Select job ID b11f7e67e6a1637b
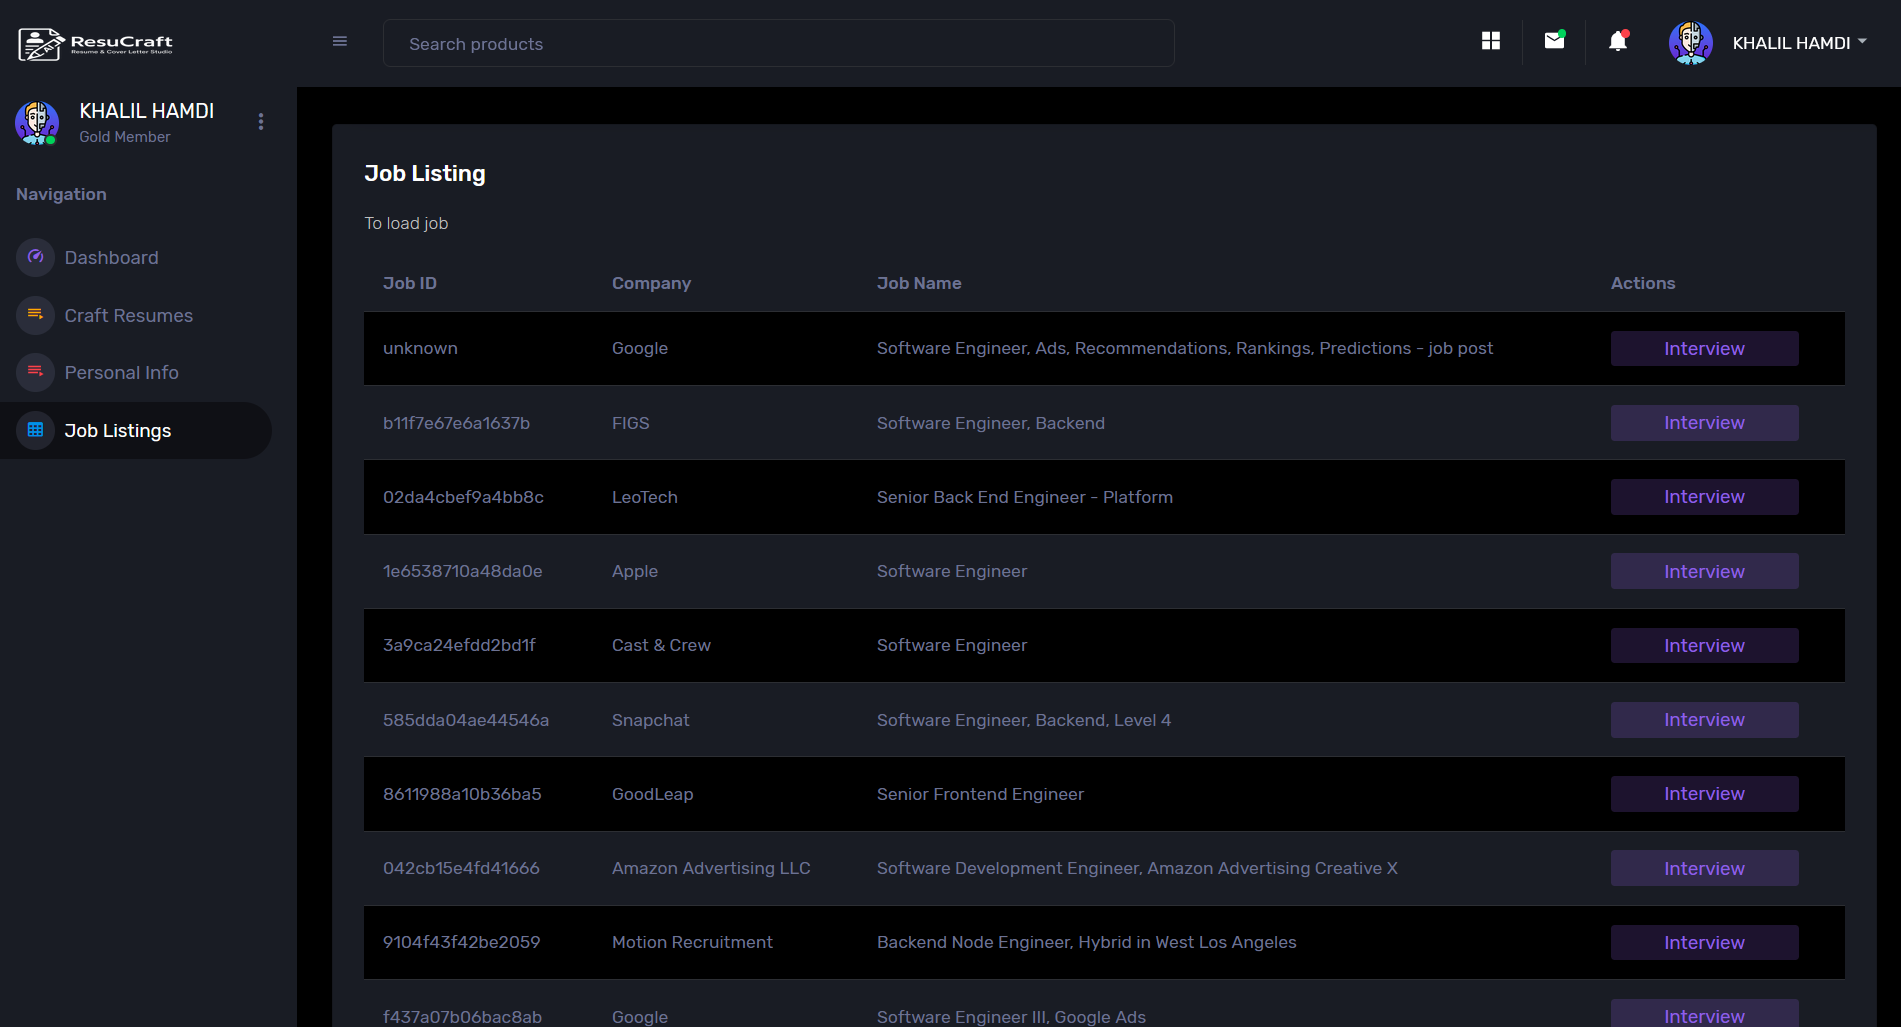 (456, 423)
